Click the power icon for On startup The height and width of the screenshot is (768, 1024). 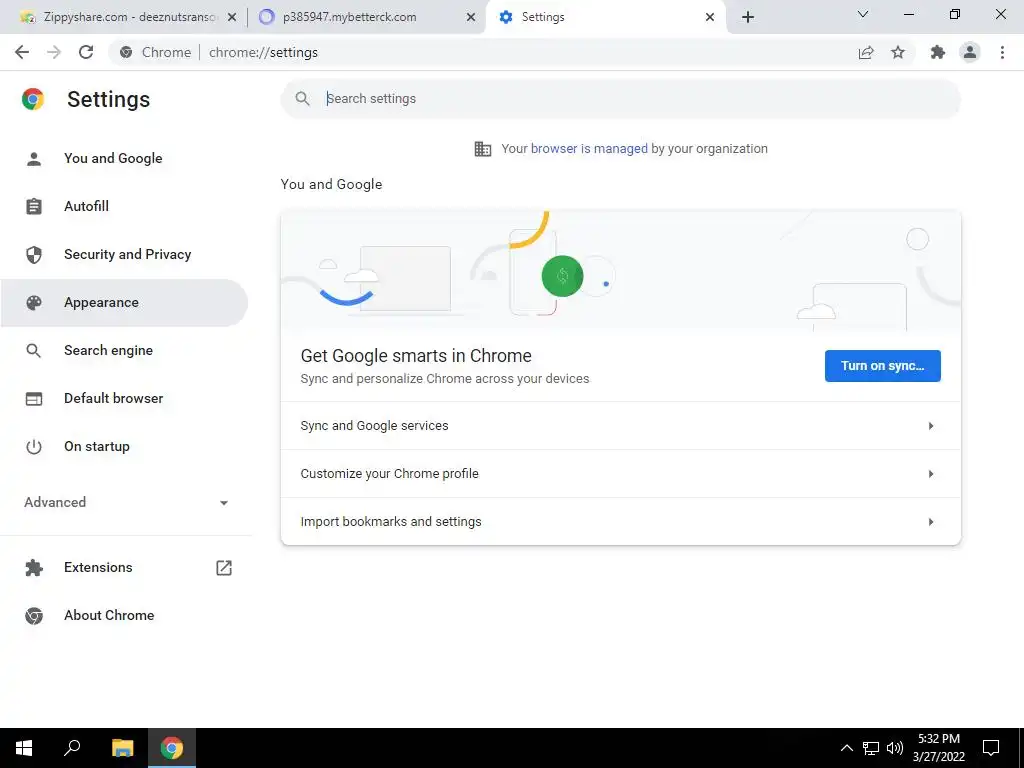(x=34, y=447)
